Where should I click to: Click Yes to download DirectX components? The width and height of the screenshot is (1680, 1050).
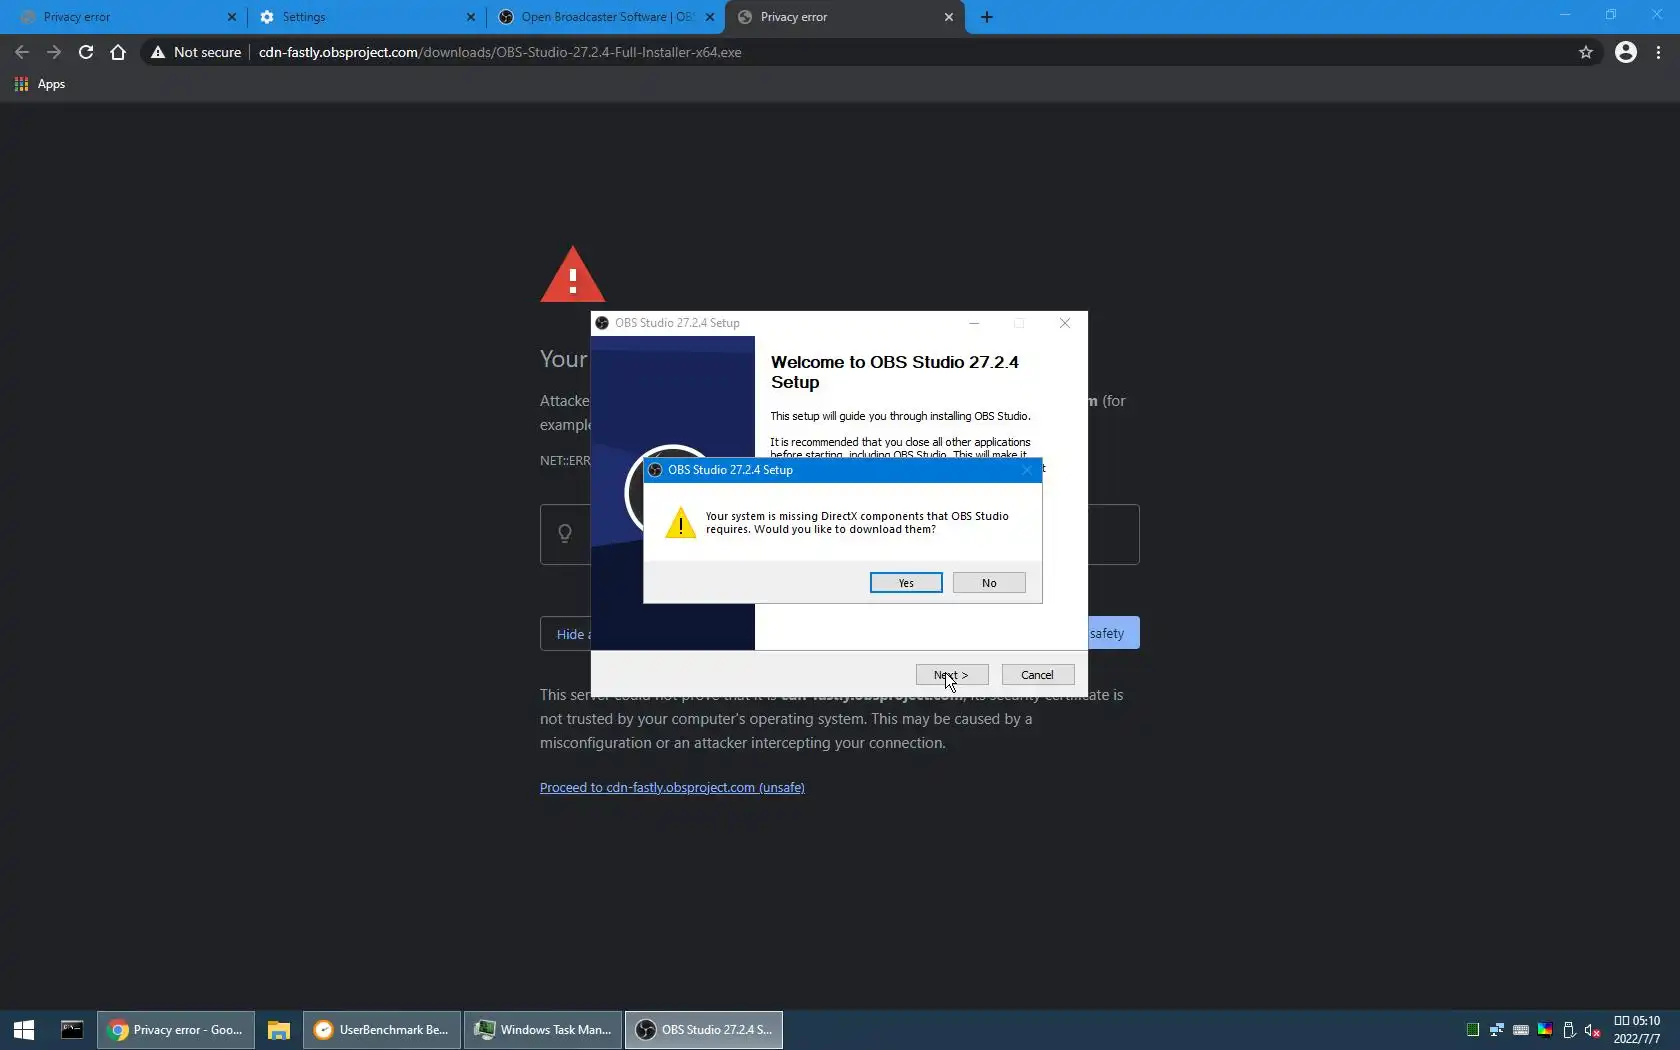906,583
